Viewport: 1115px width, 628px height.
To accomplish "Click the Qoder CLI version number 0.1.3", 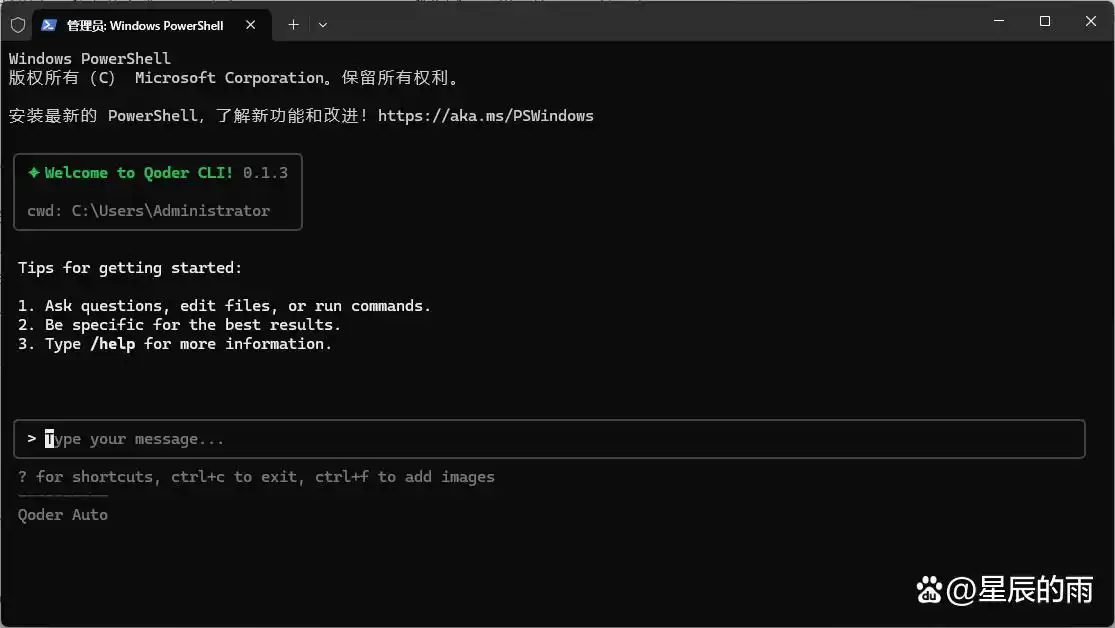I will (265, 172).
